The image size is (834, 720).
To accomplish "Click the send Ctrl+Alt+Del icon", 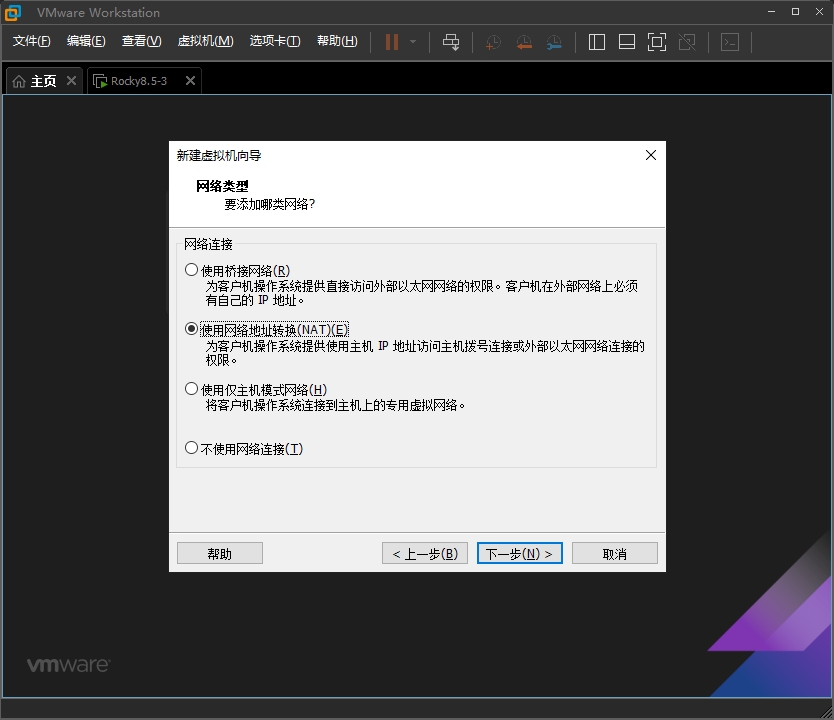I will pyautogui.click(x=451, y=42).
